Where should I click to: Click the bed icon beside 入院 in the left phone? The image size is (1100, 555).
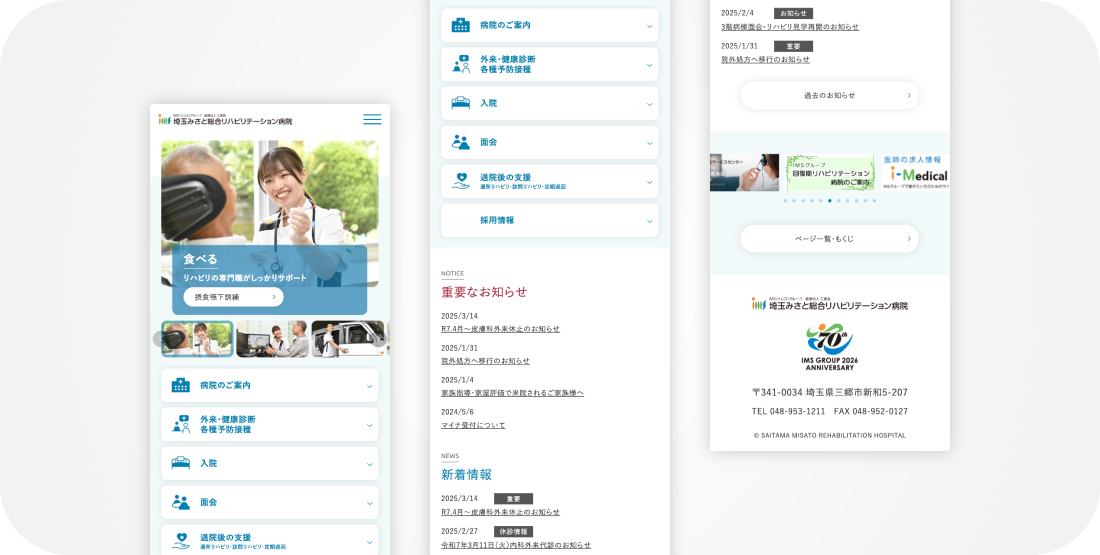(180, 463)
